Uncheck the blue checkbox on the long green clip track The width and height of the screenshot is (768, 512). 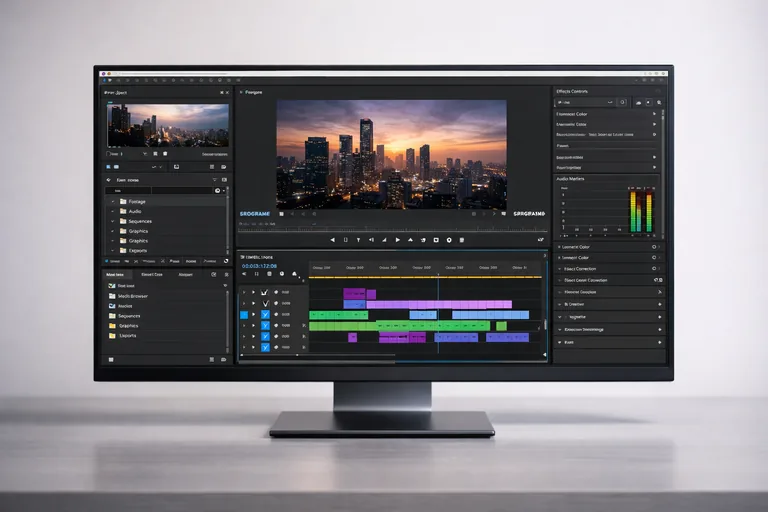(265, 326)
